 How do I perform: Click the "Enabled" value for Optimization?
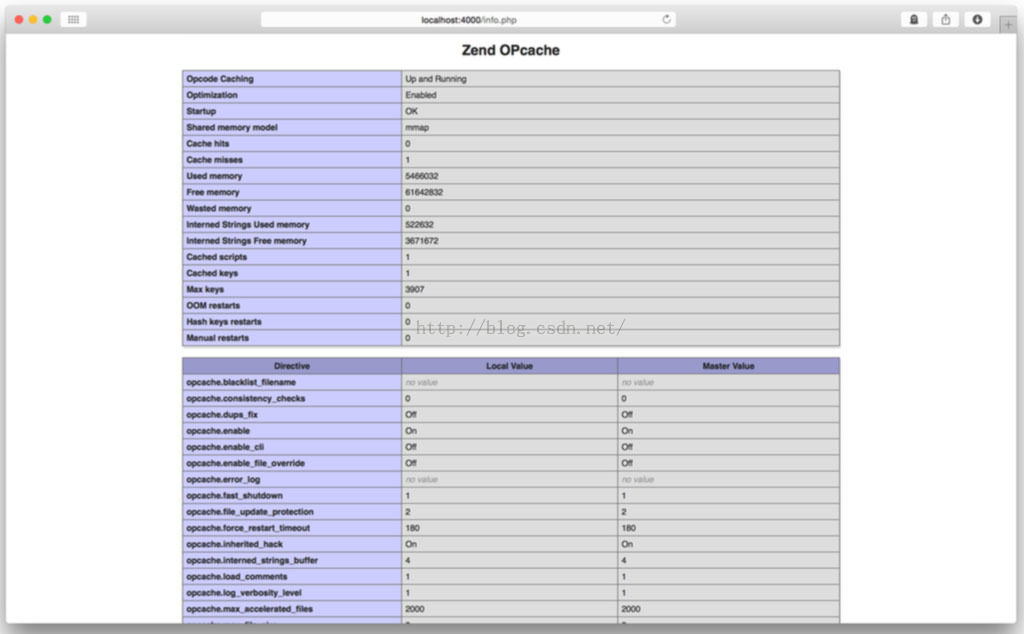(421, 95)
